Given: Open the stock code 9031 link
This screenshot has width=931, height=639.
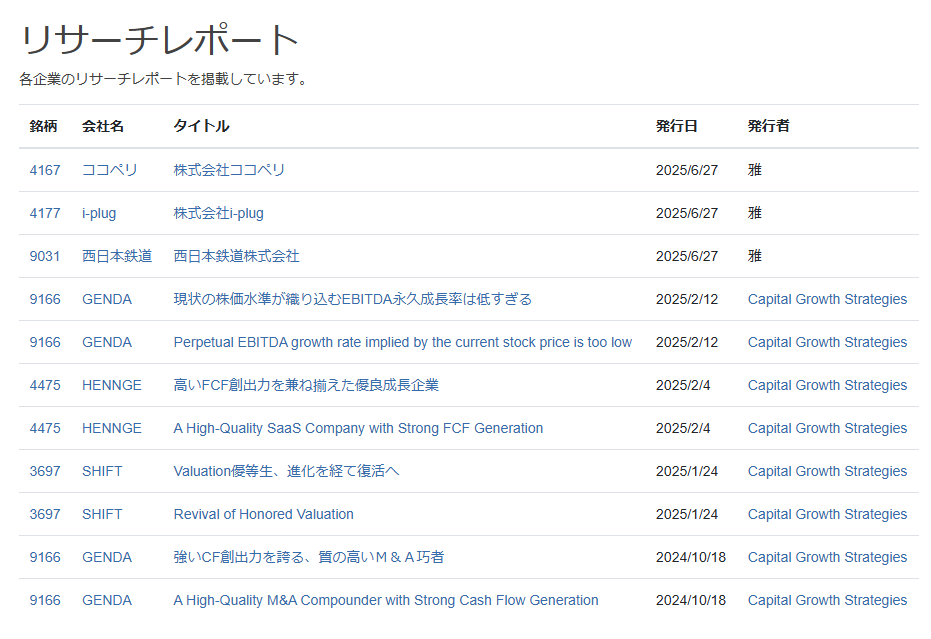Looking at the screenshot, I should pyautogui.click(x=41, y=256).
